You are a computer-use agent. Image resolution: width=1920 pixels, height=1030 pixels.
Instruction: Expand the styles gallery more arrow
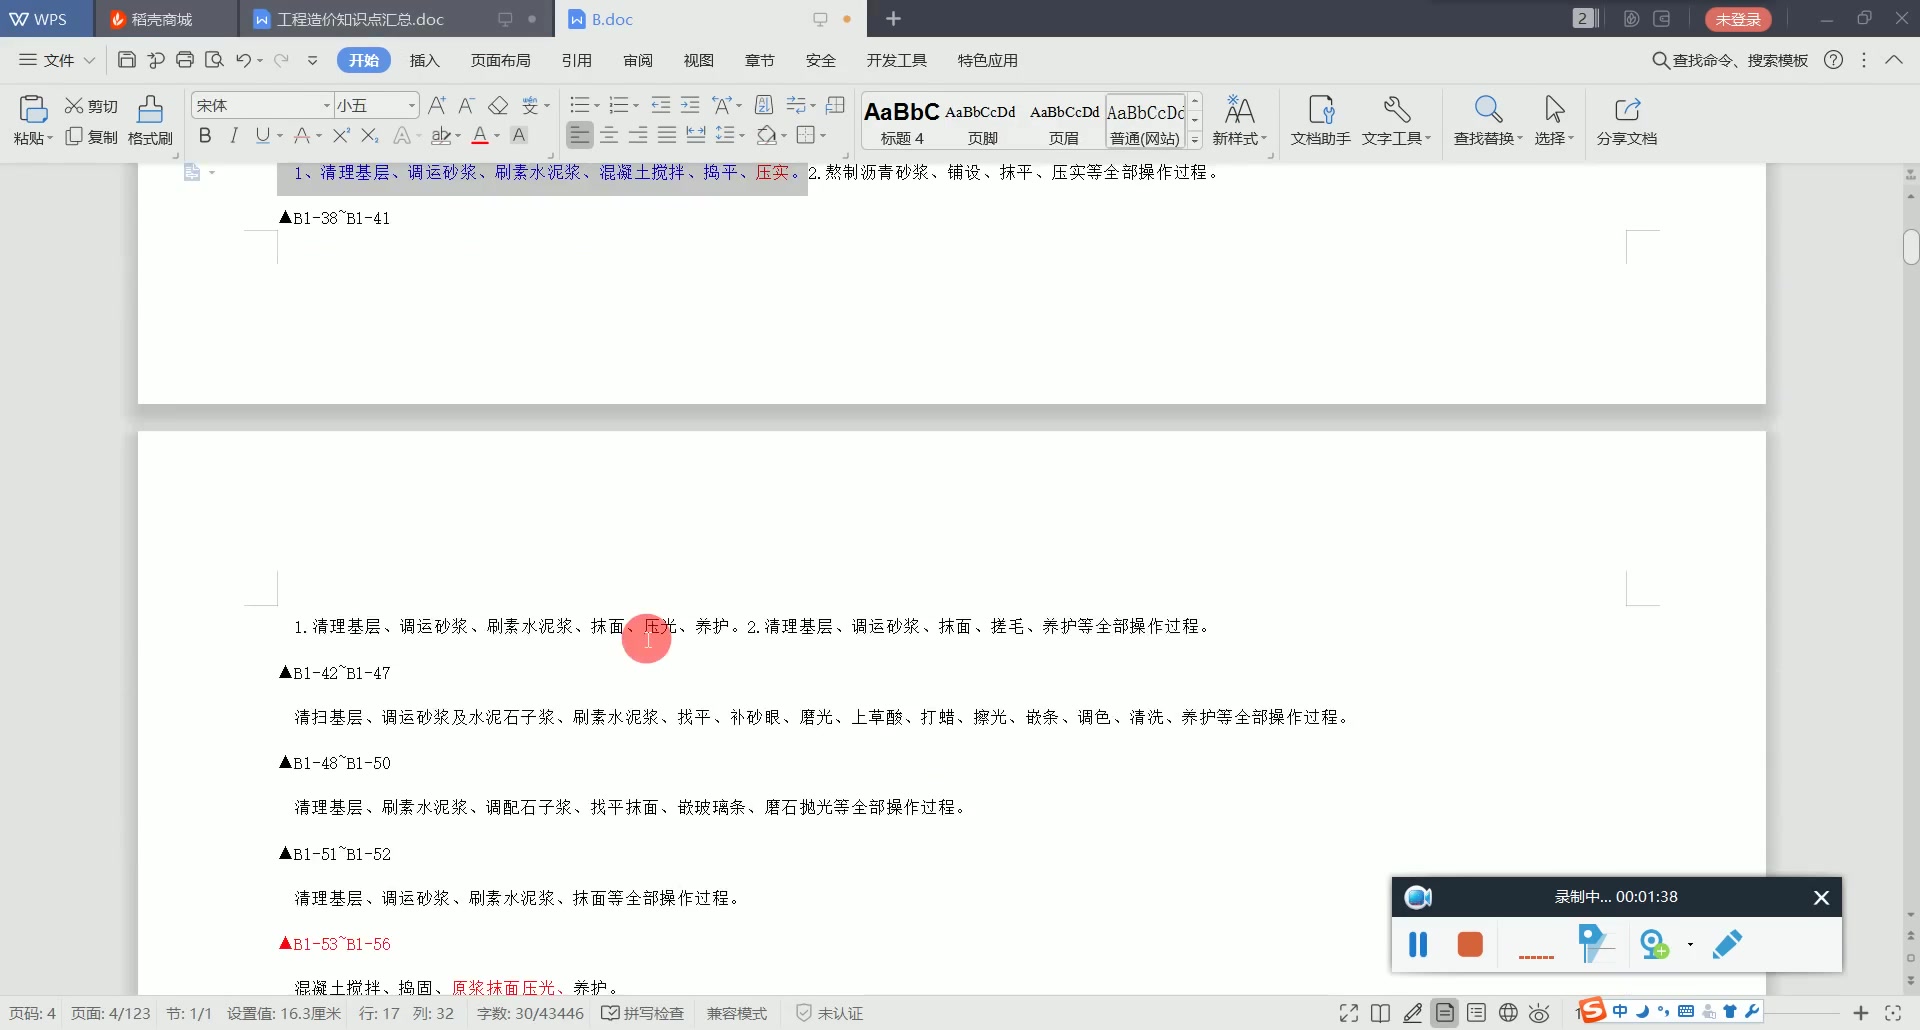[x=1195, y=140]
